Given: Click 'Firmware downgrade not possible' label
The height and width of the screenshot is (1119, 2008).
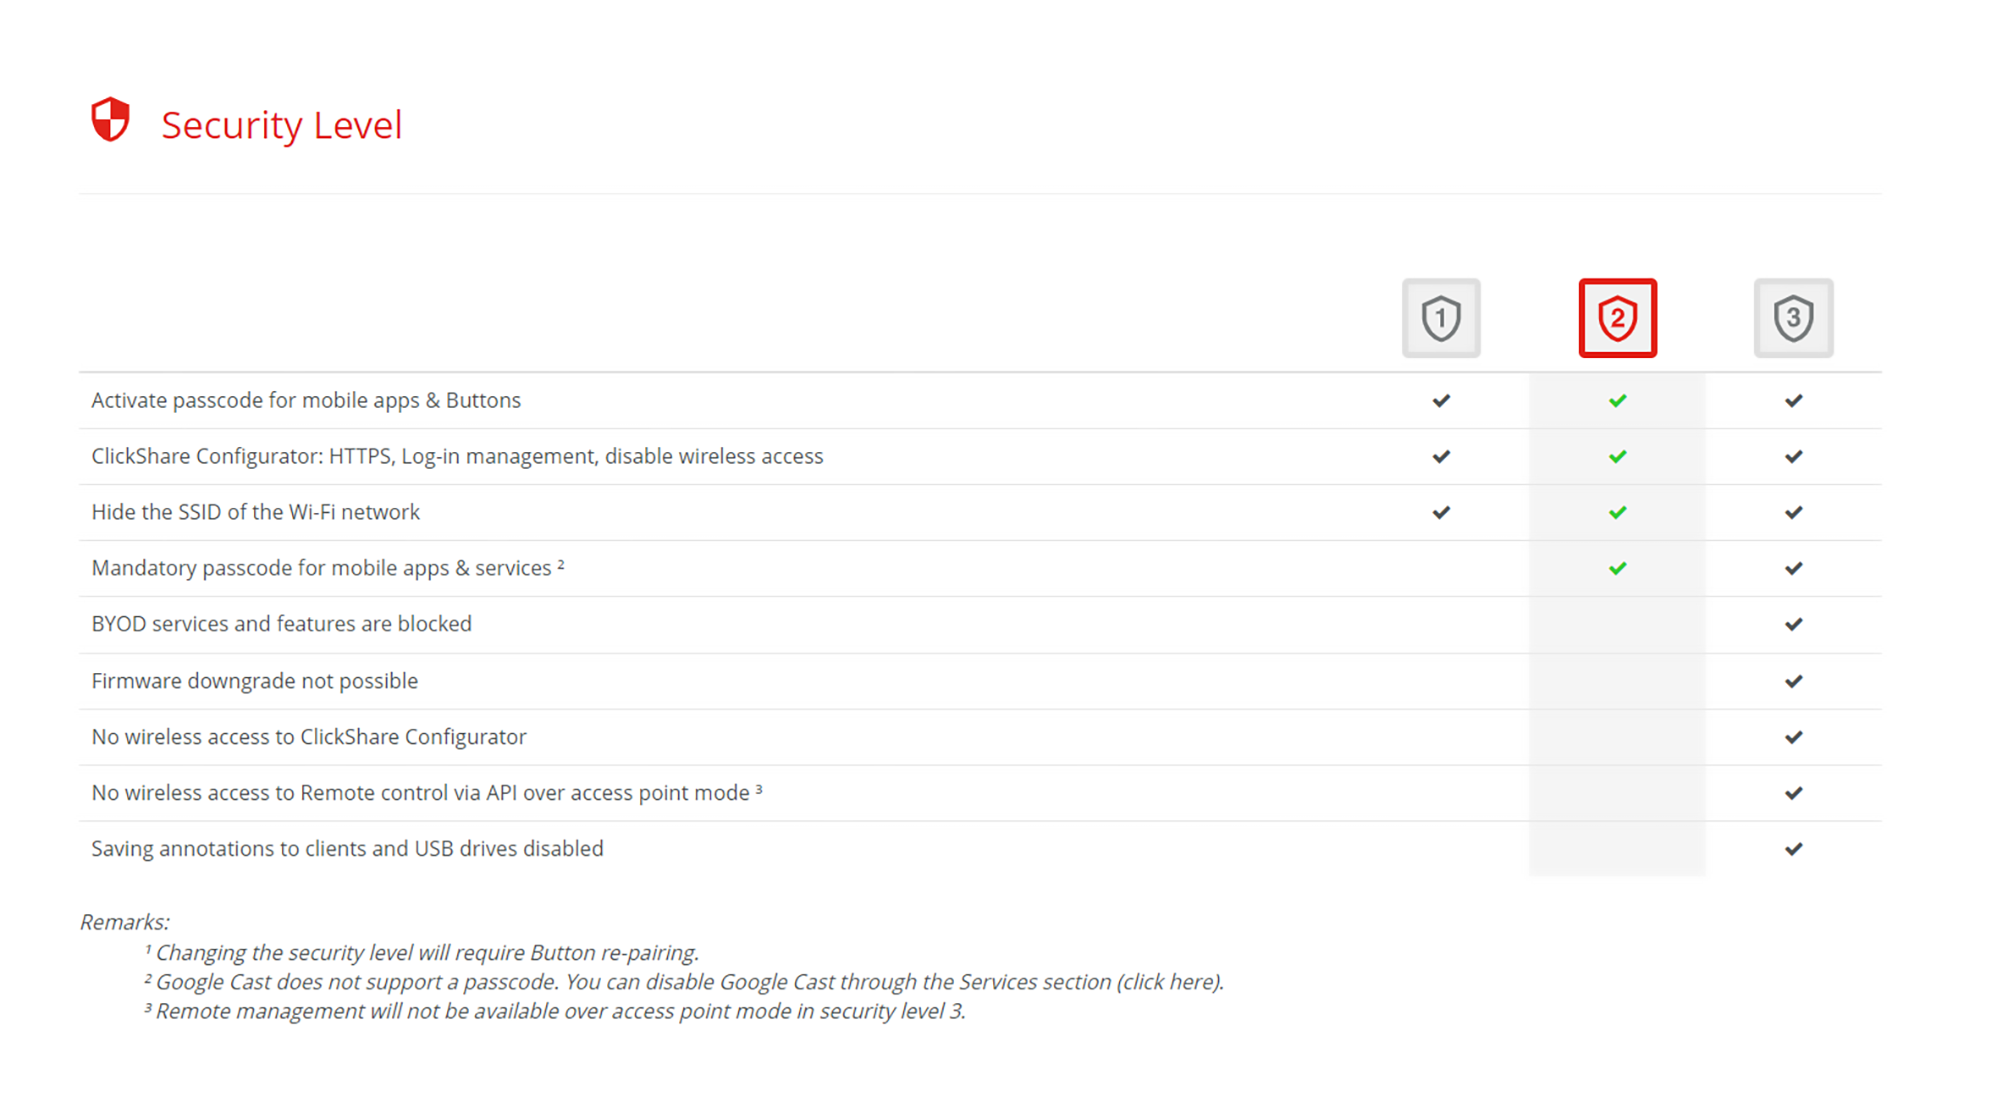Looking at the screenshot, I should click(x=254, y=681).
